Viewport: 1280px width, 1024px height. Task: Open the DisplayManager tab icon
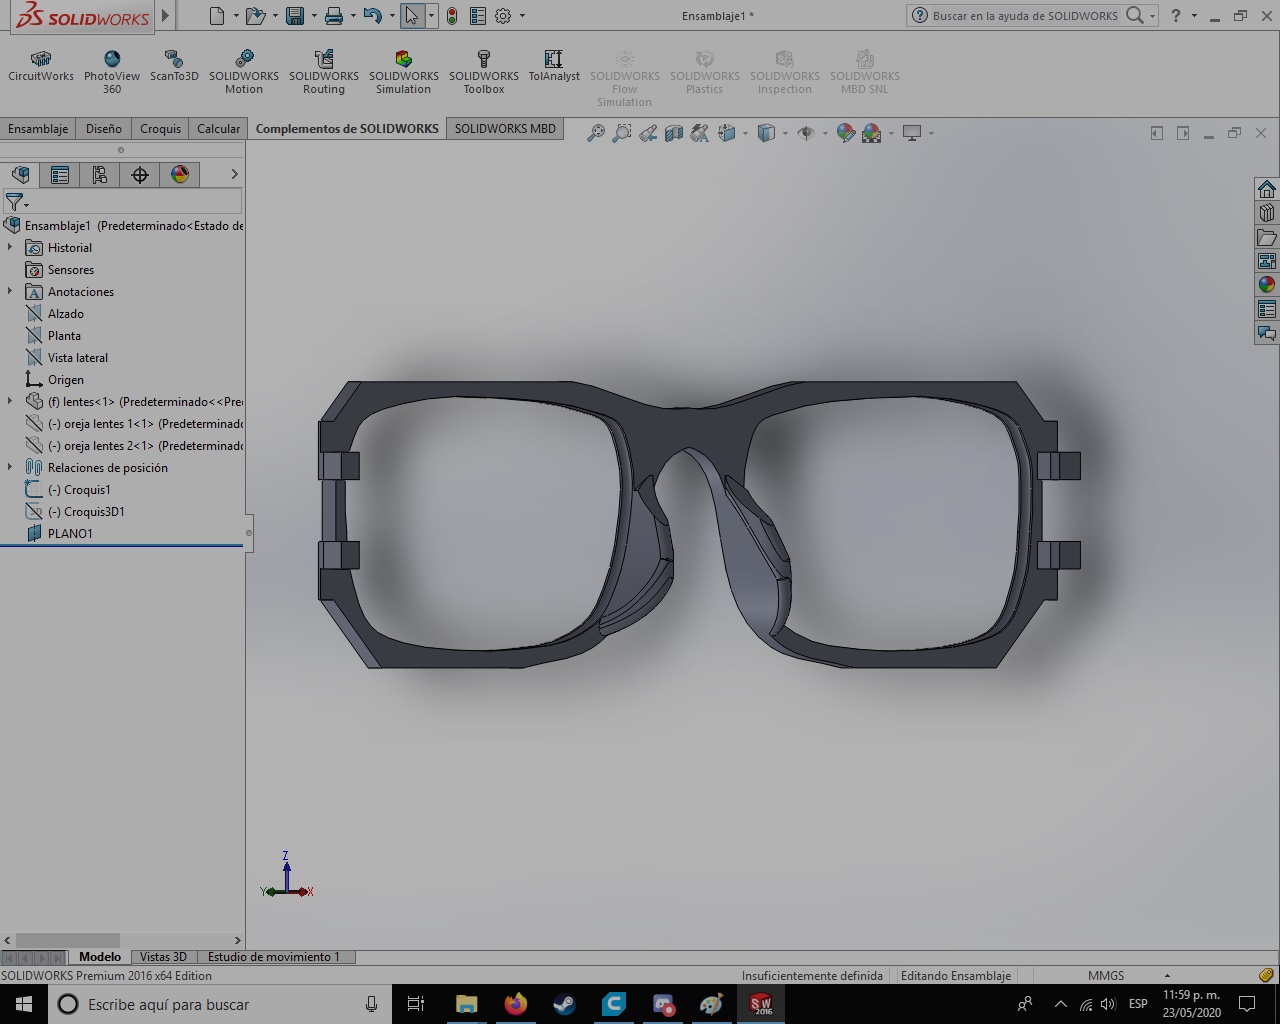coord(180,175)
